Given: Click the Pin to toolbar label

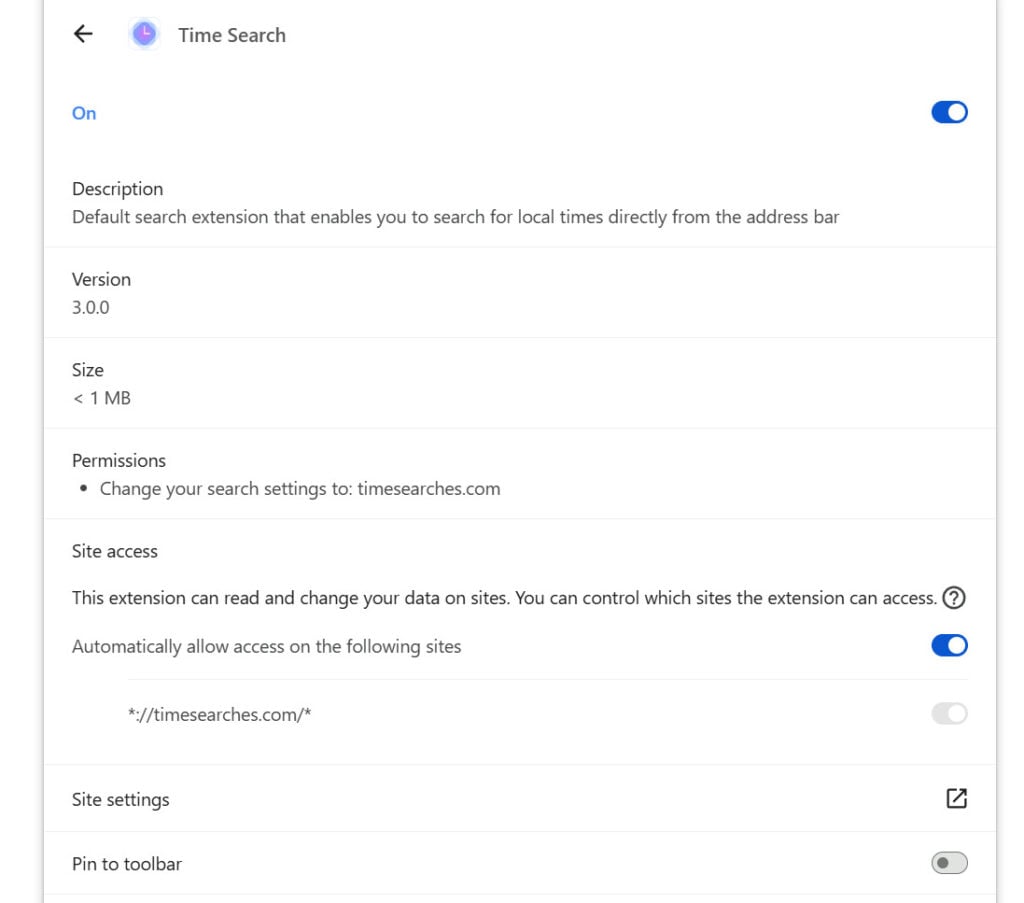Looking at the screenshot, I should 127,863.
